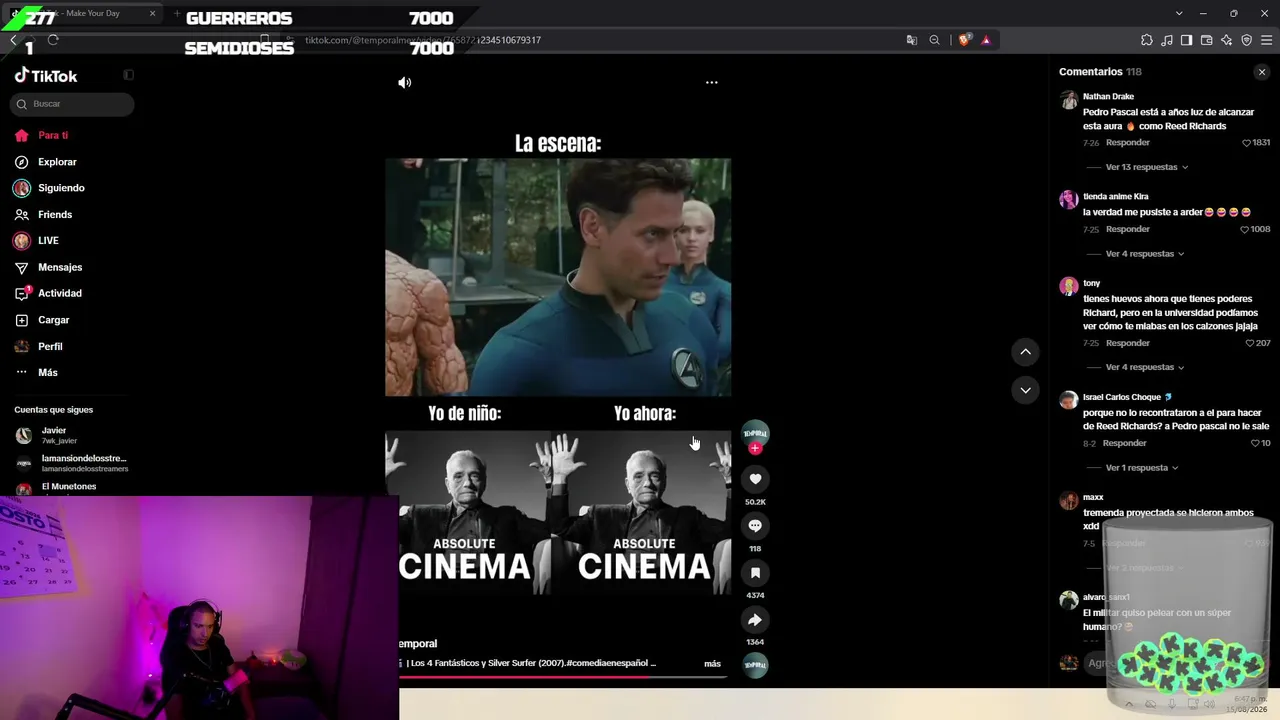Open the spinning music disc icon
Image resolution: width=1280 pixels, height=720 pixels.
tap(755, 665)
